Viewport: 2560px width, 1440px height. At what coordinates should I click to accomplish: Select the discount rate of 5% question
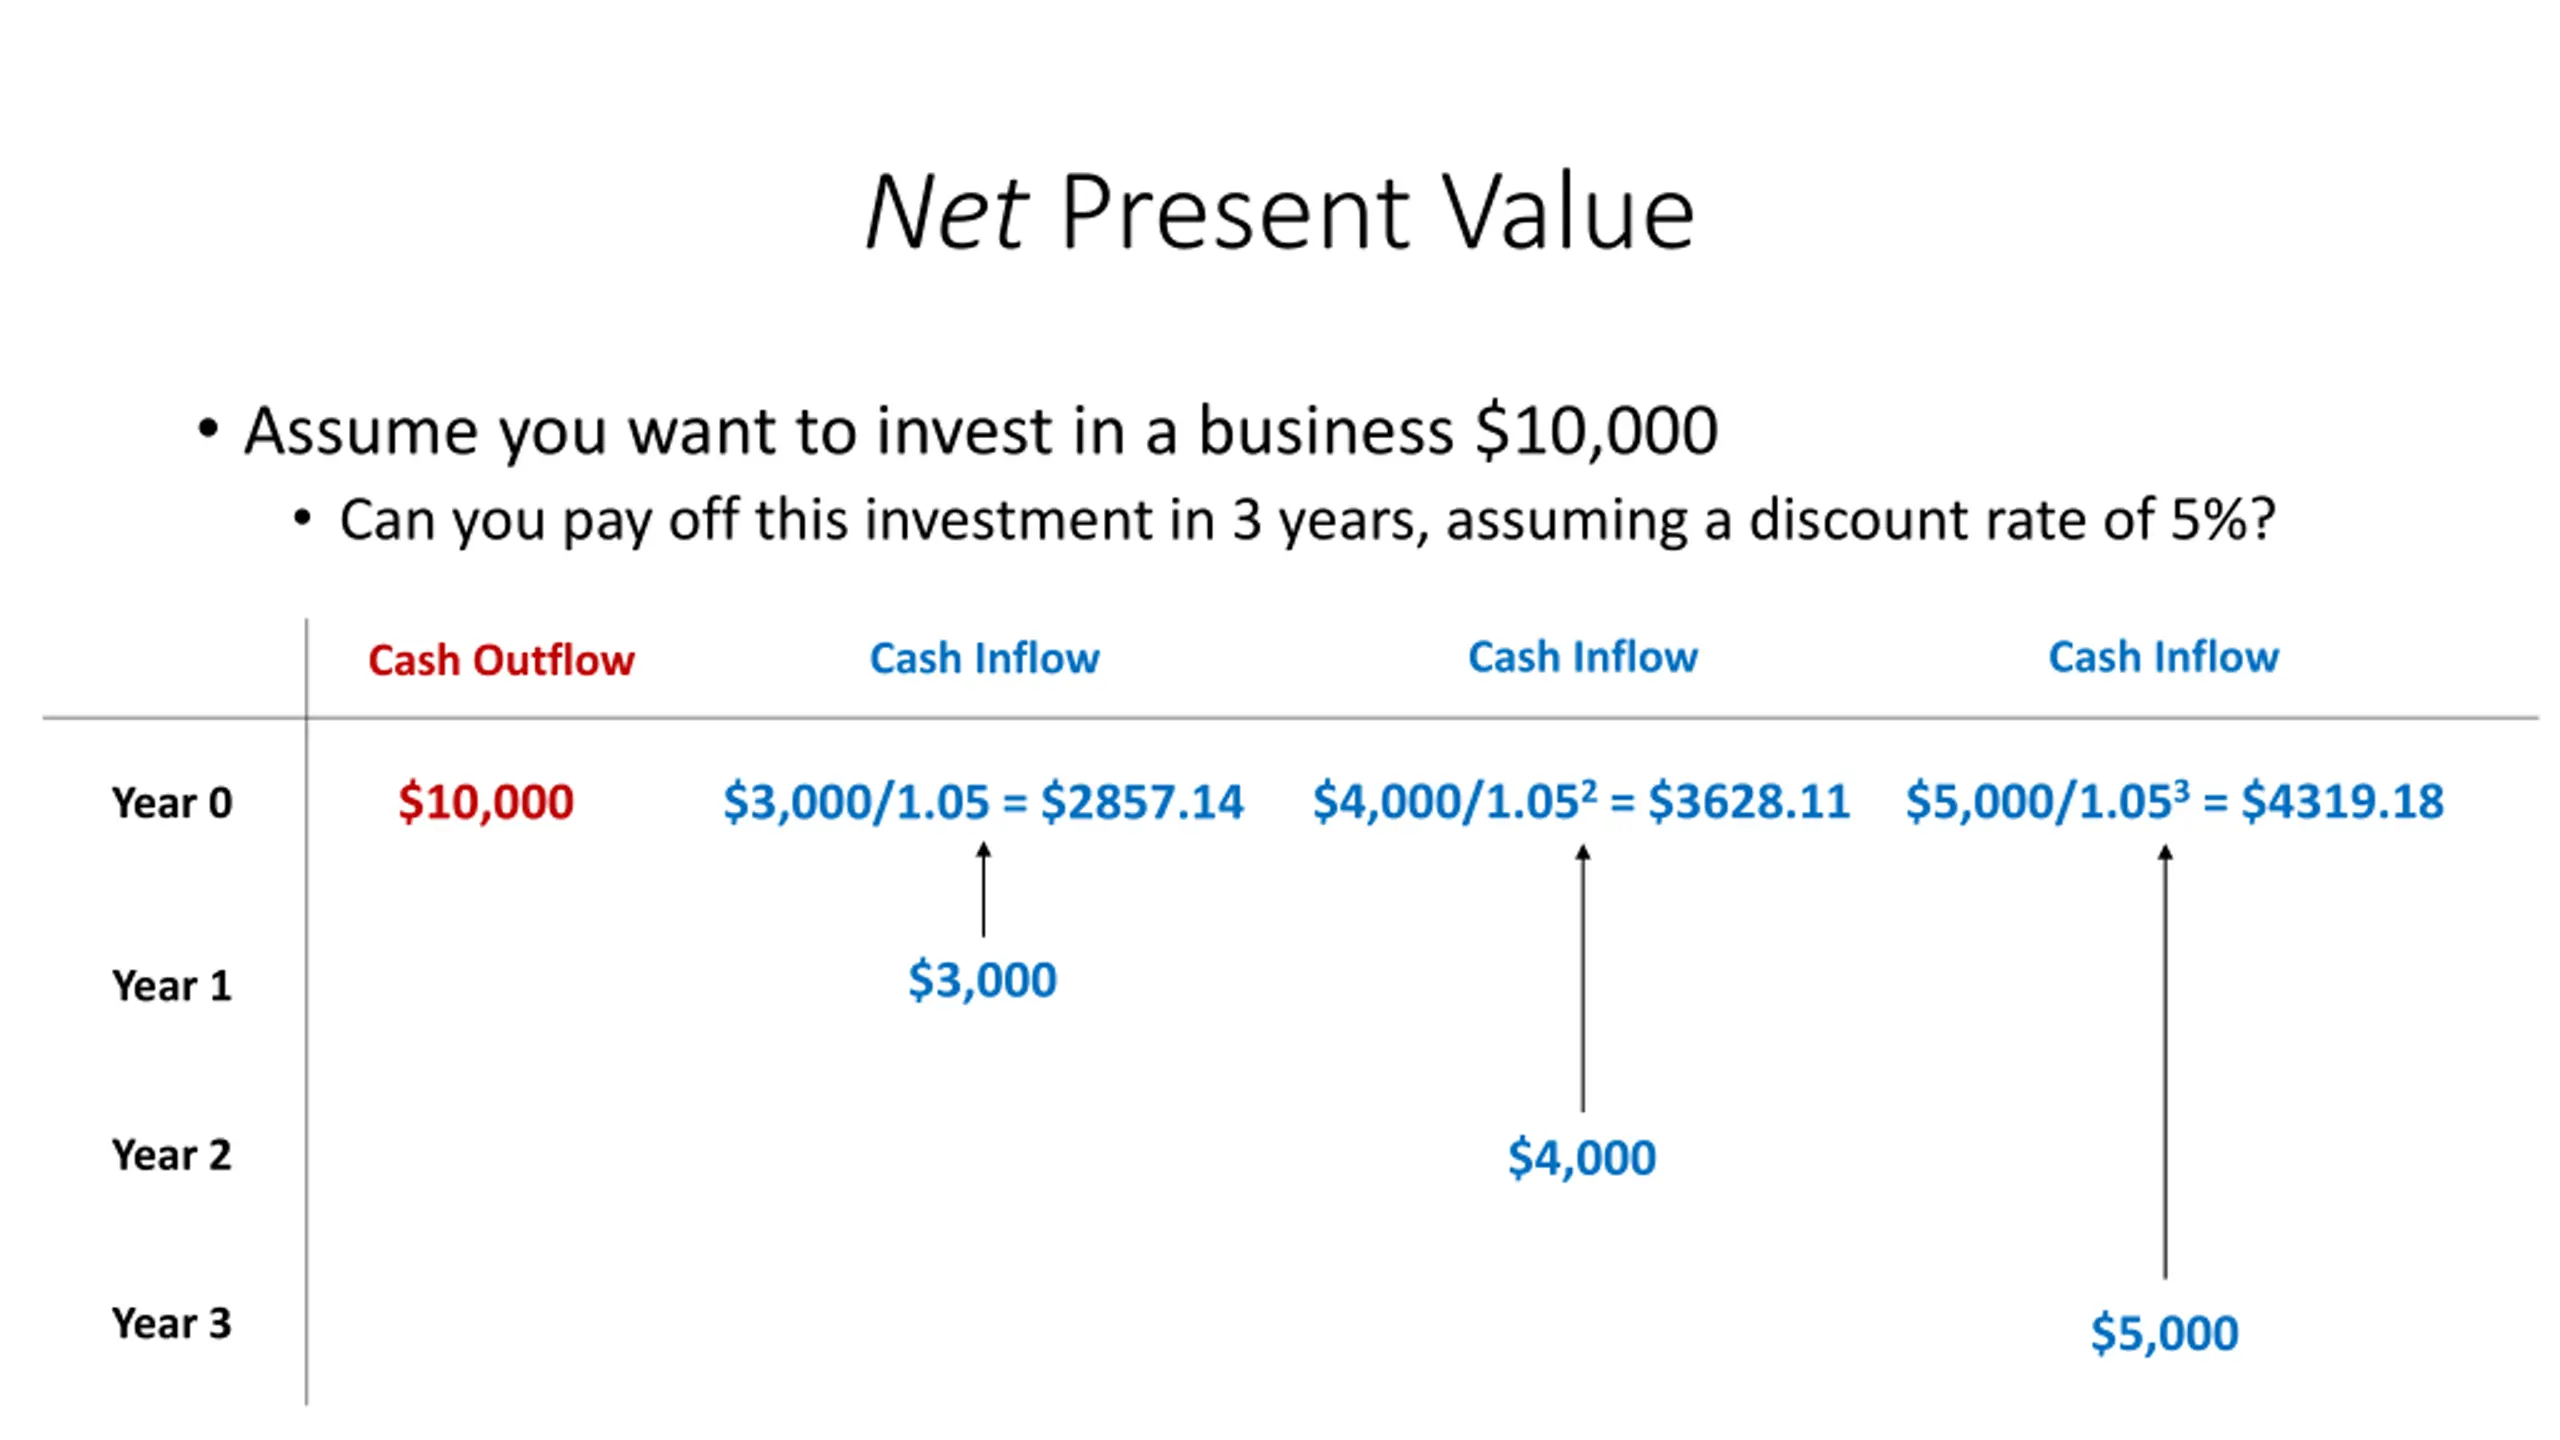coord(1307,520)
